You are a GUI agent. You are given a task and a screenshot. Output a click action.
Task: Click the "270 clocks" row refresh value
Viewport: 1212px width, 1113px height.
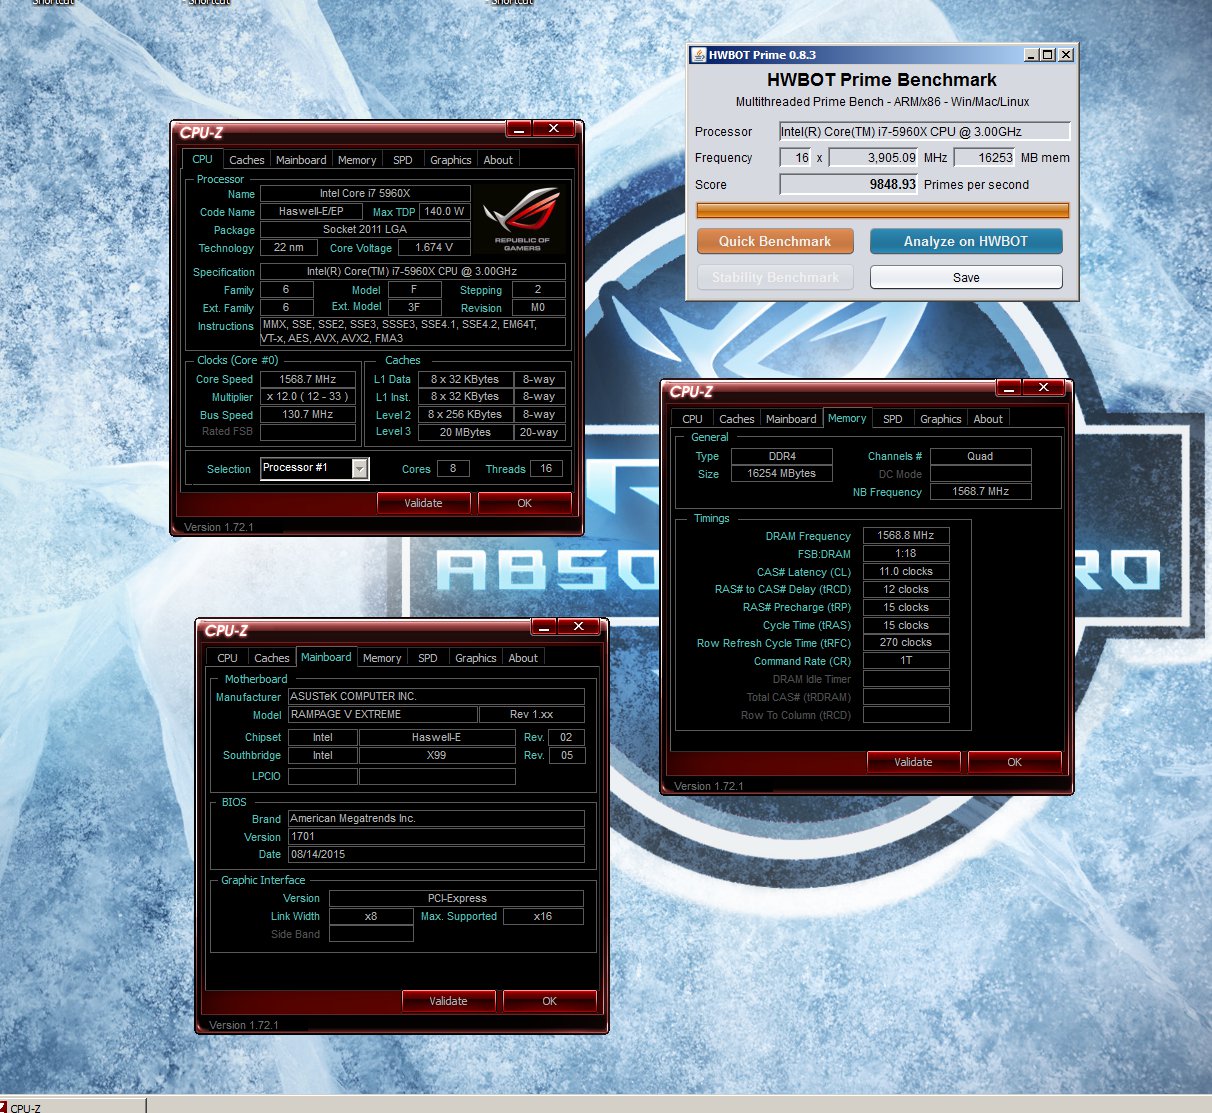[906, 642]
